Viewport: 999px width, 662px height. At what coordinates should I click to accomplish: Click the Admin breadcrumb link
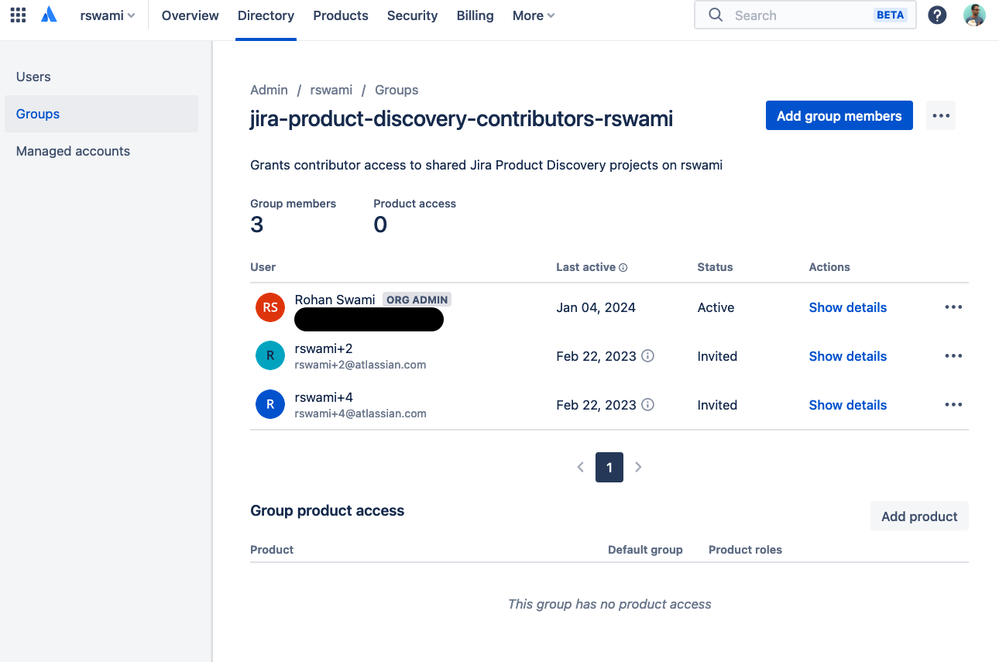[x=269, y=90]
